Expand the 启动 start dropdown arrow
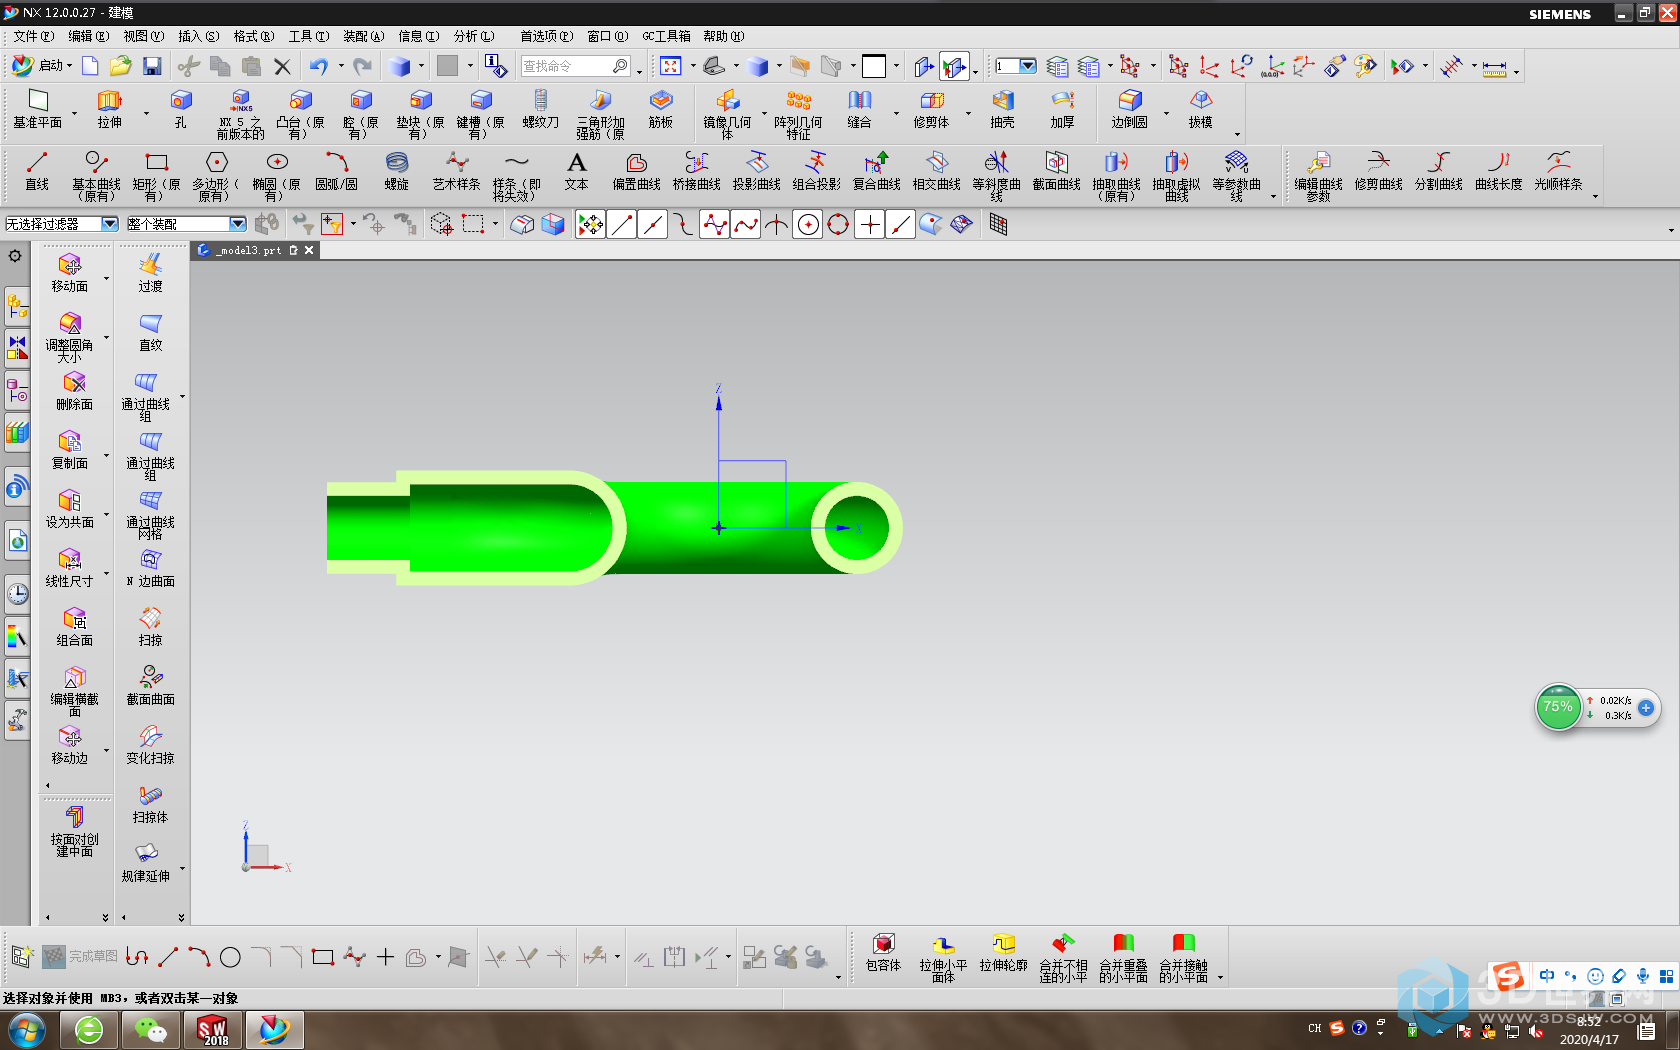This screenshot has width=1680, height=1050. pyautogui.click(x=70, y=66)
